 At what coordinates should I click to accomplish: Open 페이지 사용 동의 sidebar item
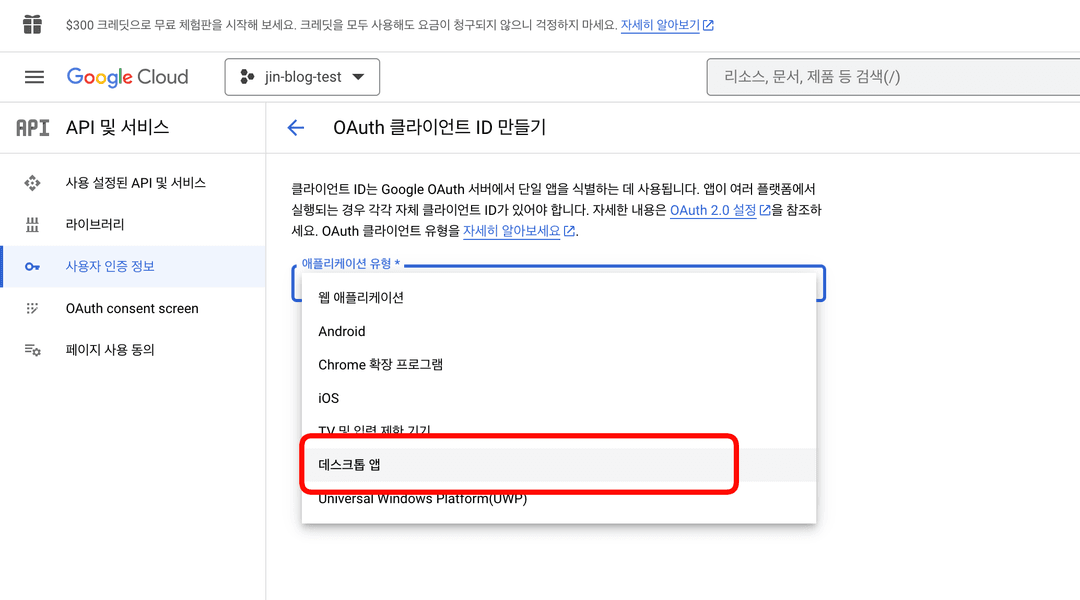pos(133,350)
